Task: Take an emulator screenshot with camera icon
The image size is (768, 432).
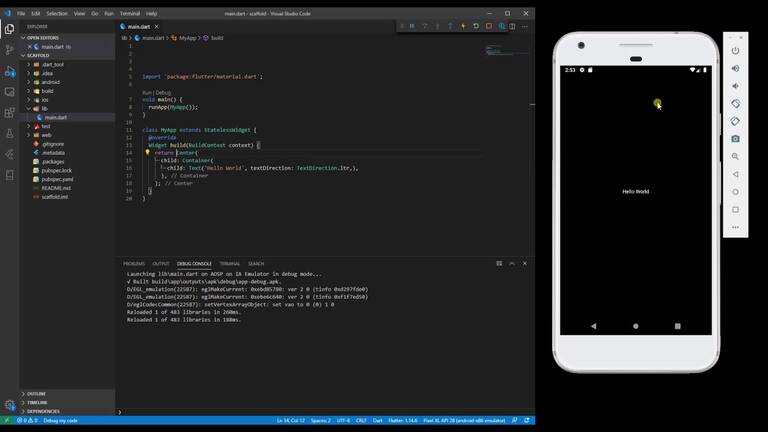Action: pos(736,139)
